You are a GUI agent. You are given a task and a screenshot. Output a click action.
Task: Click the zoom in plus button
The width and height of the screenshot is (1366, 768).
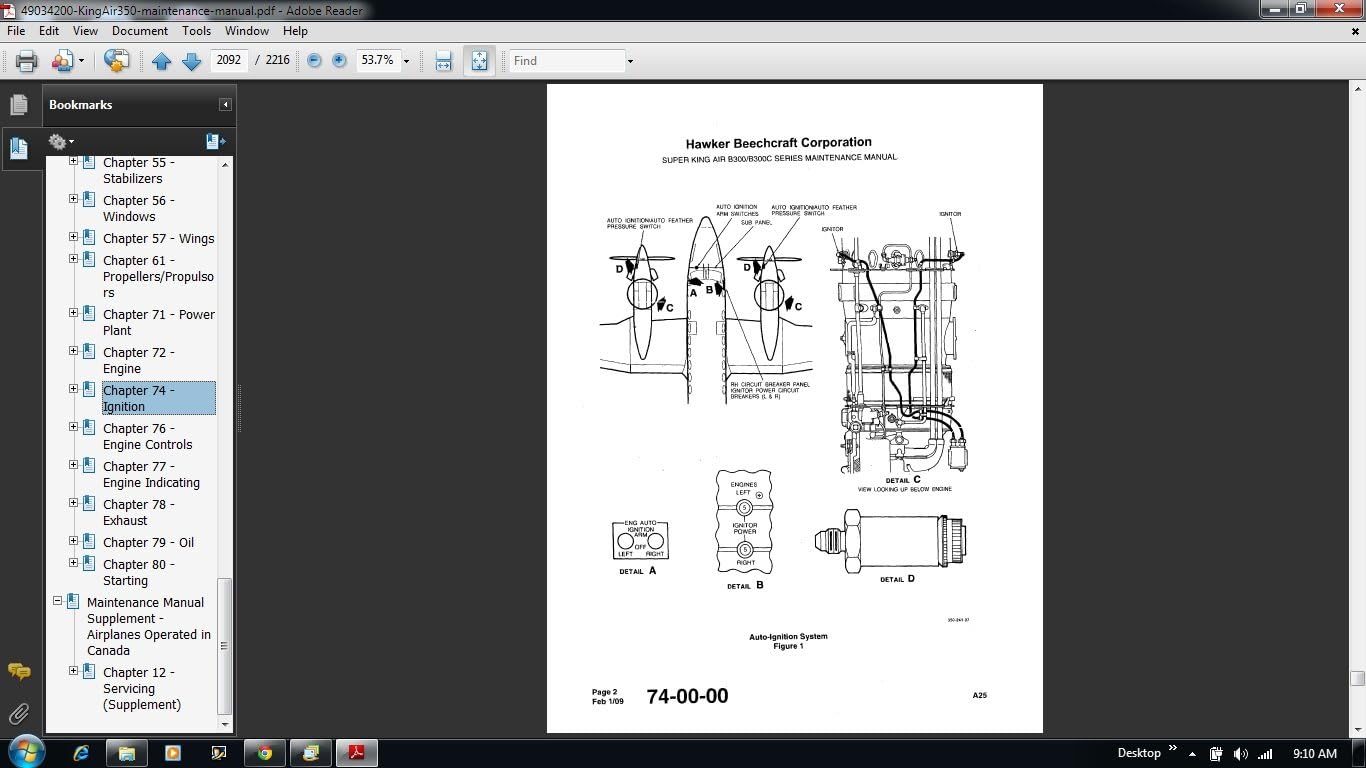tap(339, 61)
